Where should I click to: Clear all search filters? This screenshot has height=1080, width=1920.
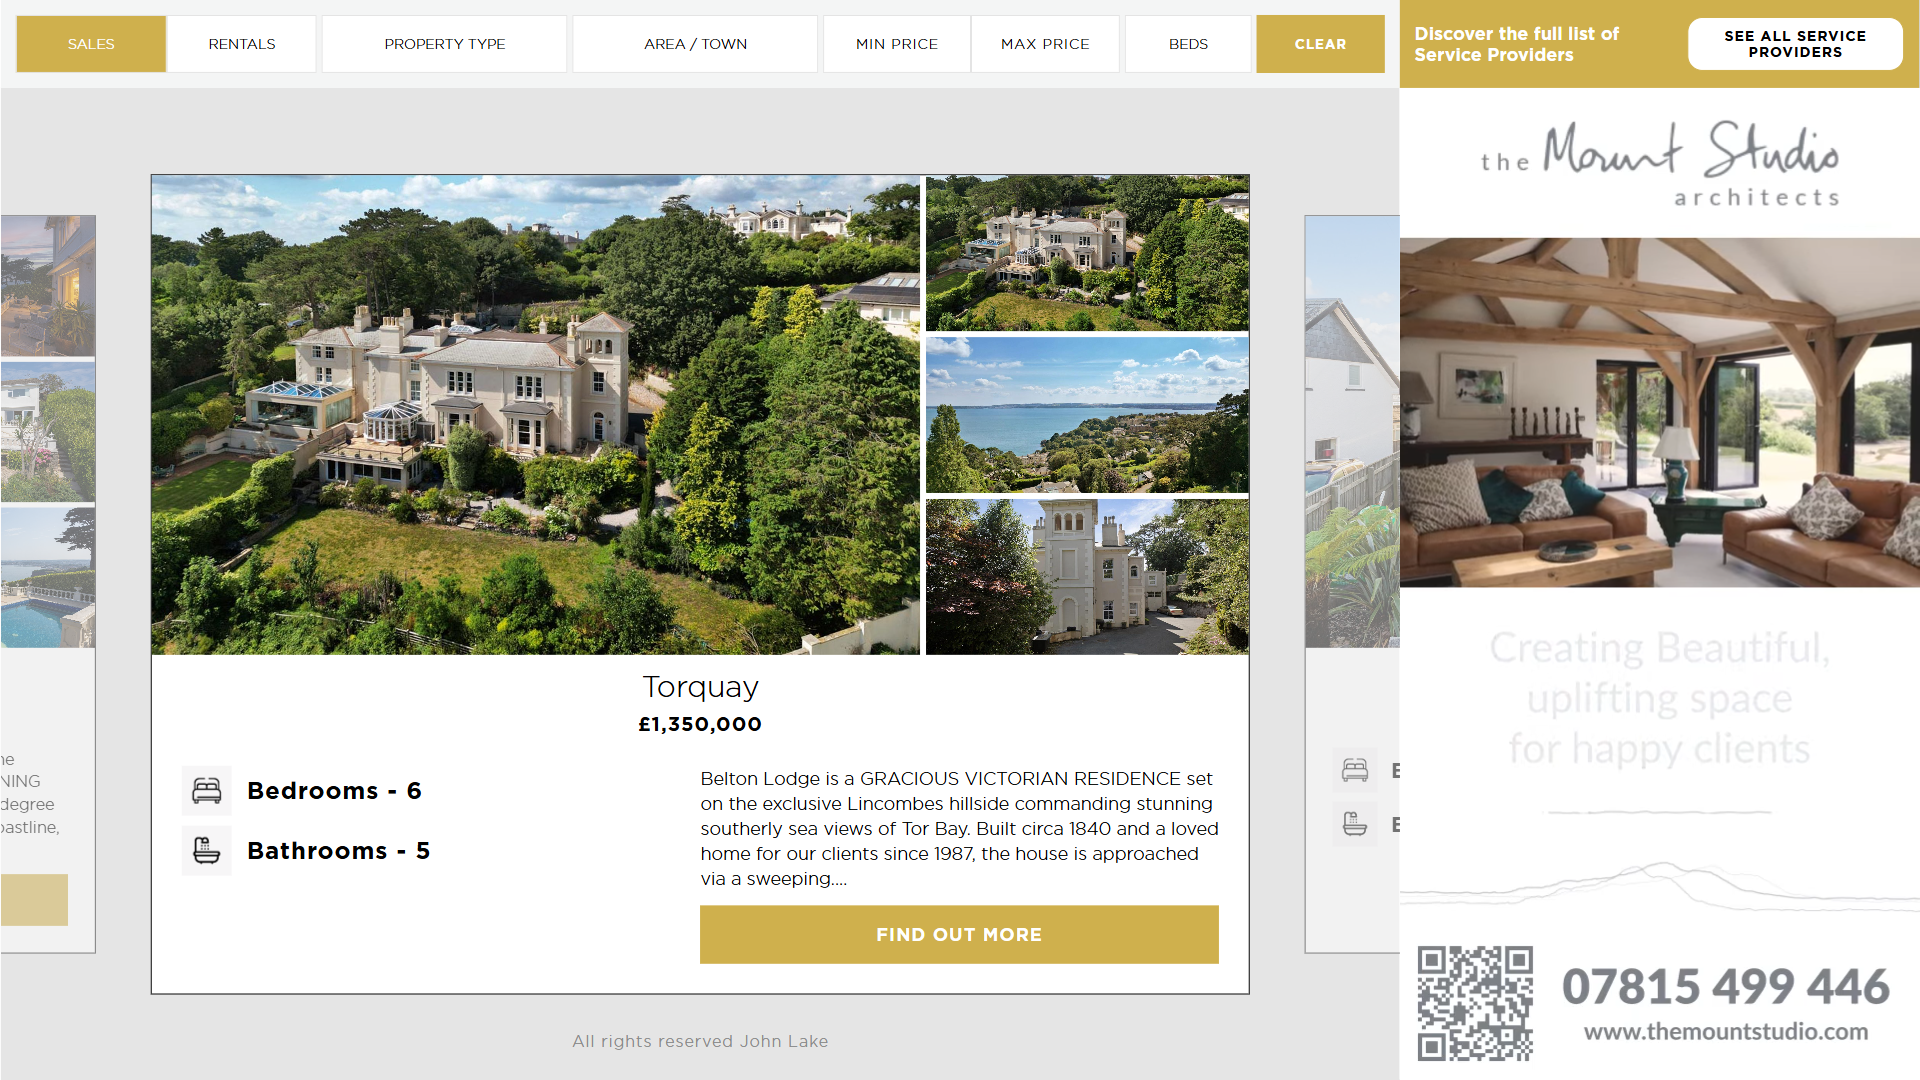click(x=1320, y=44)
